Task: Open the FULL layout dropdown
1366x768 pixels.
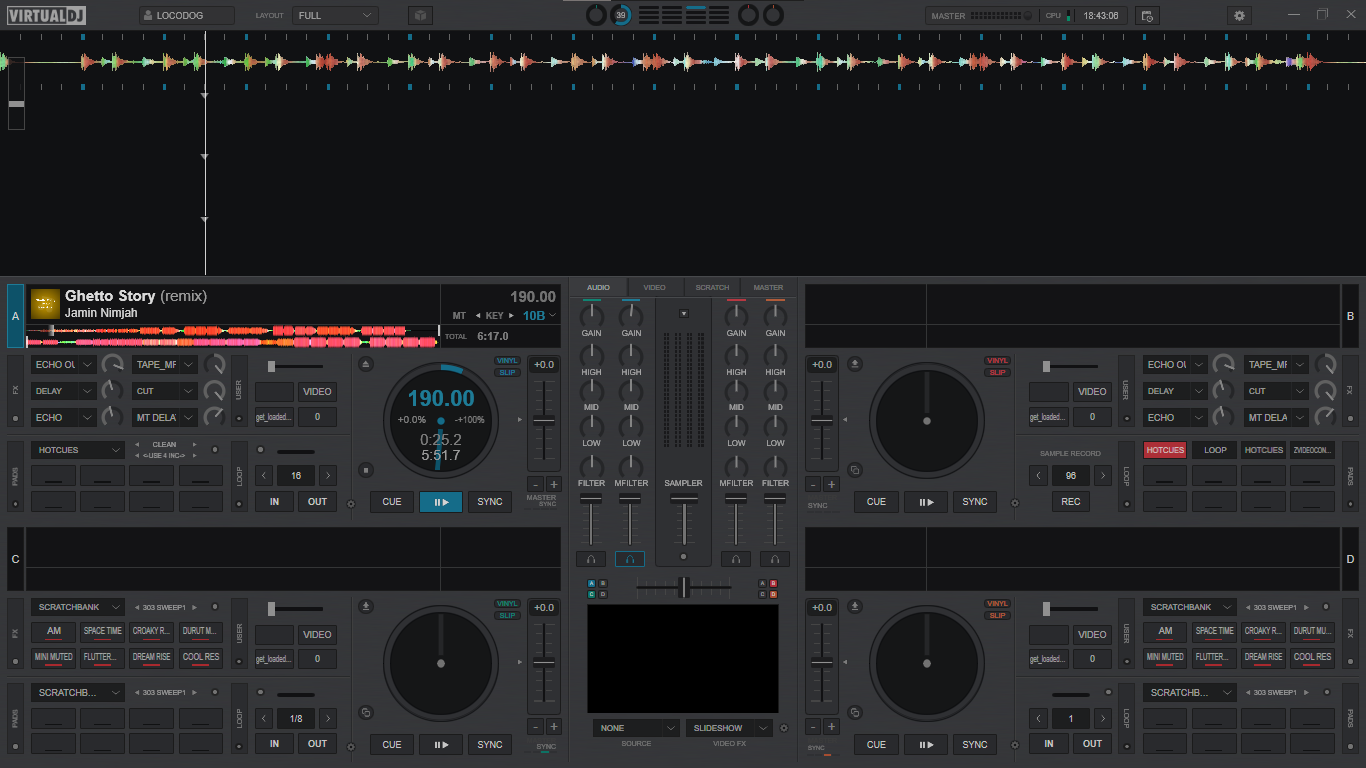Action: coord(335,16)
